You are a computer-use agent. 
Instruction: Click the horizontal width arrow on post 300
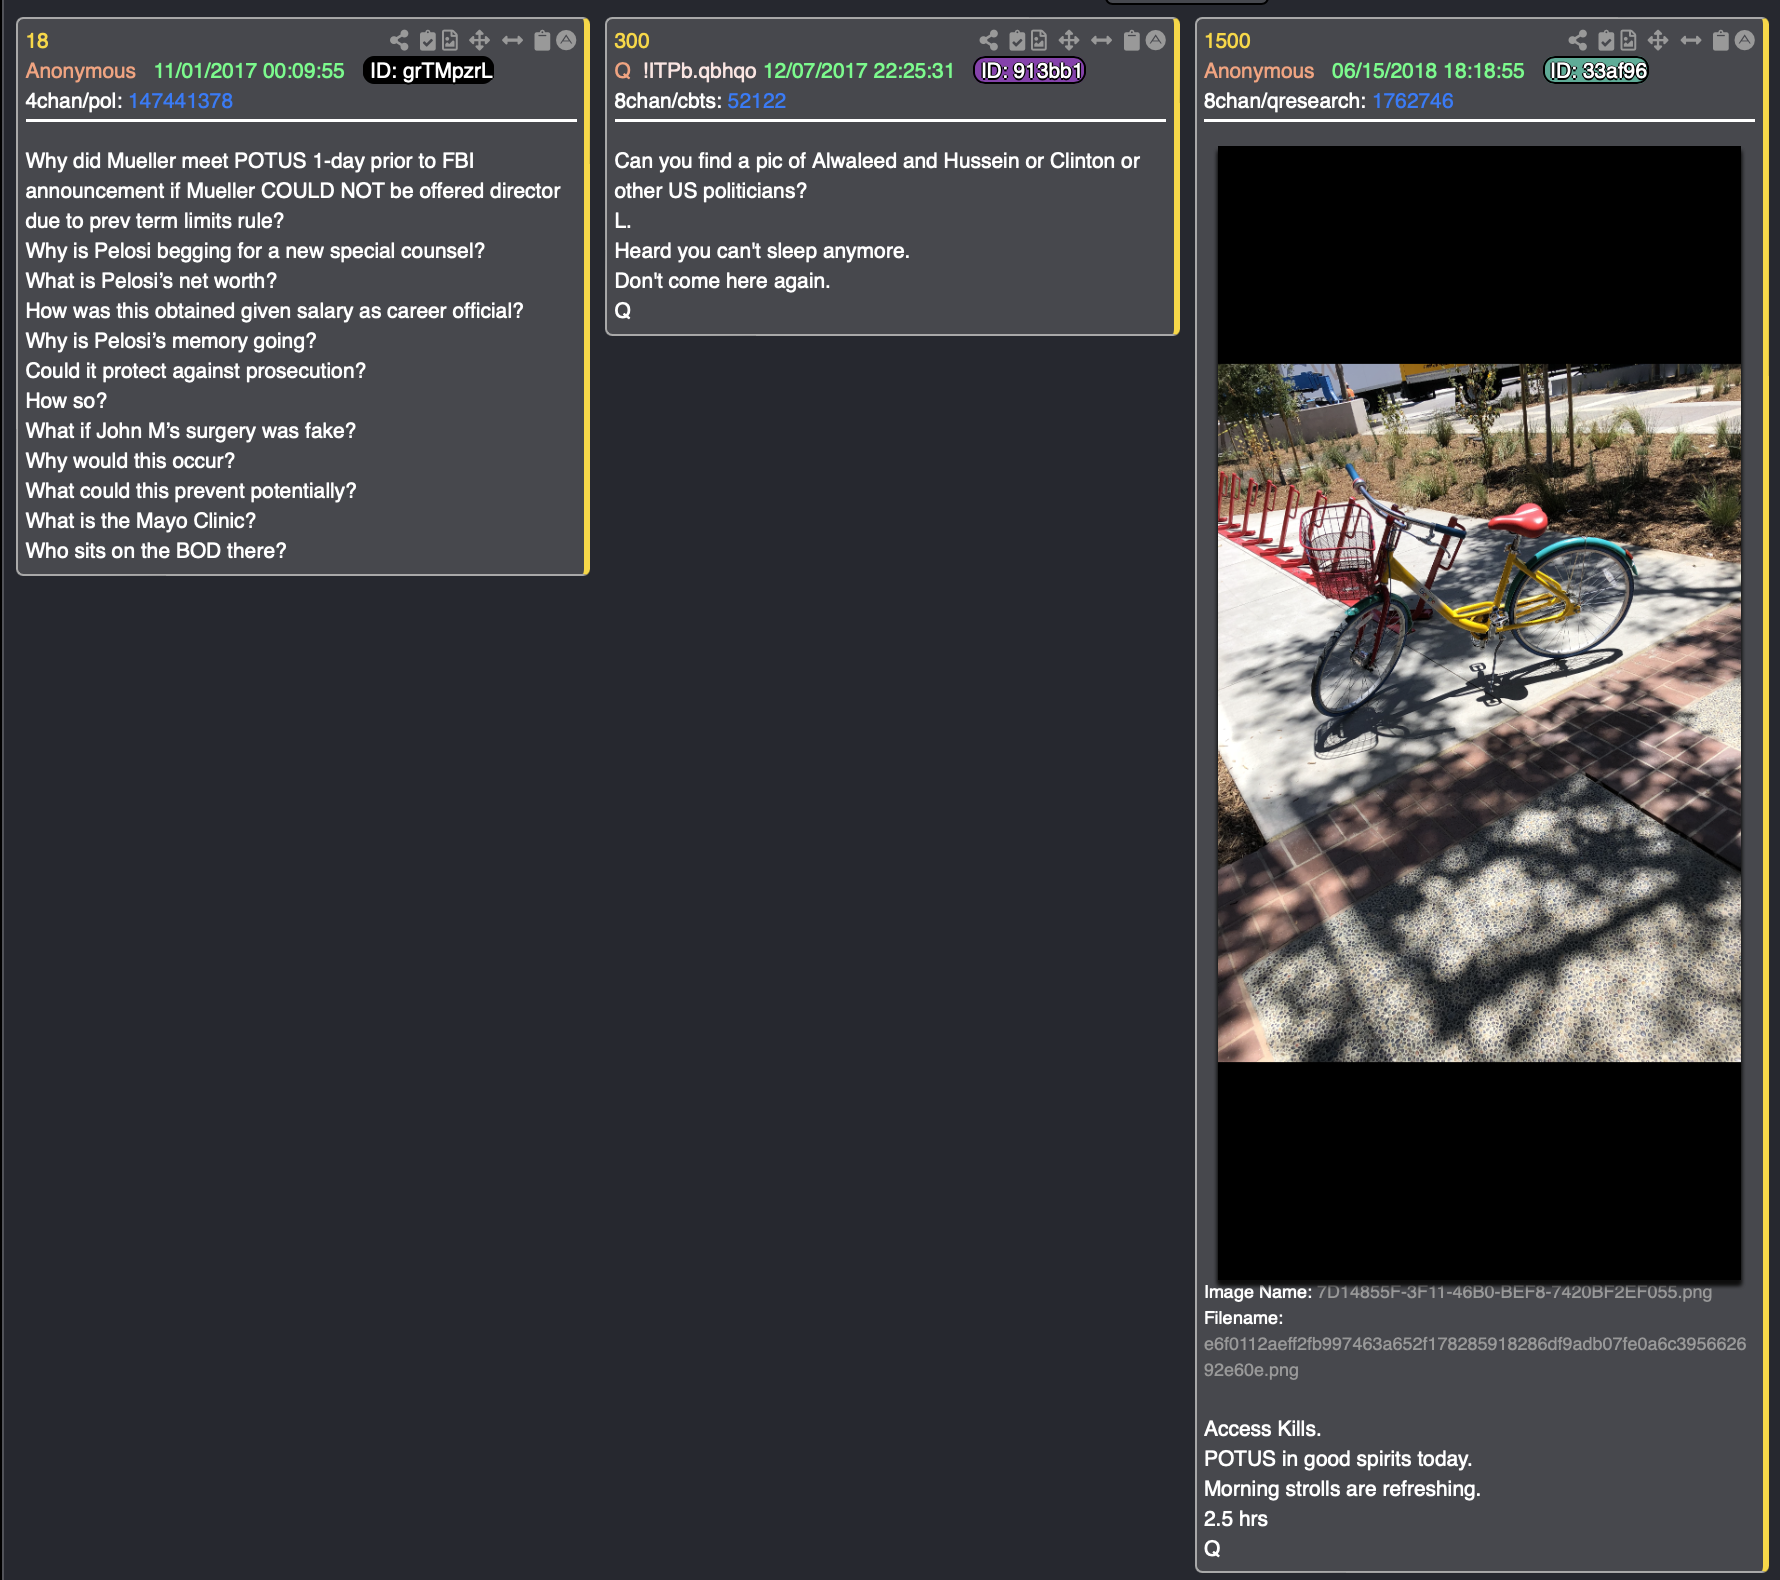click(1101, 40)
